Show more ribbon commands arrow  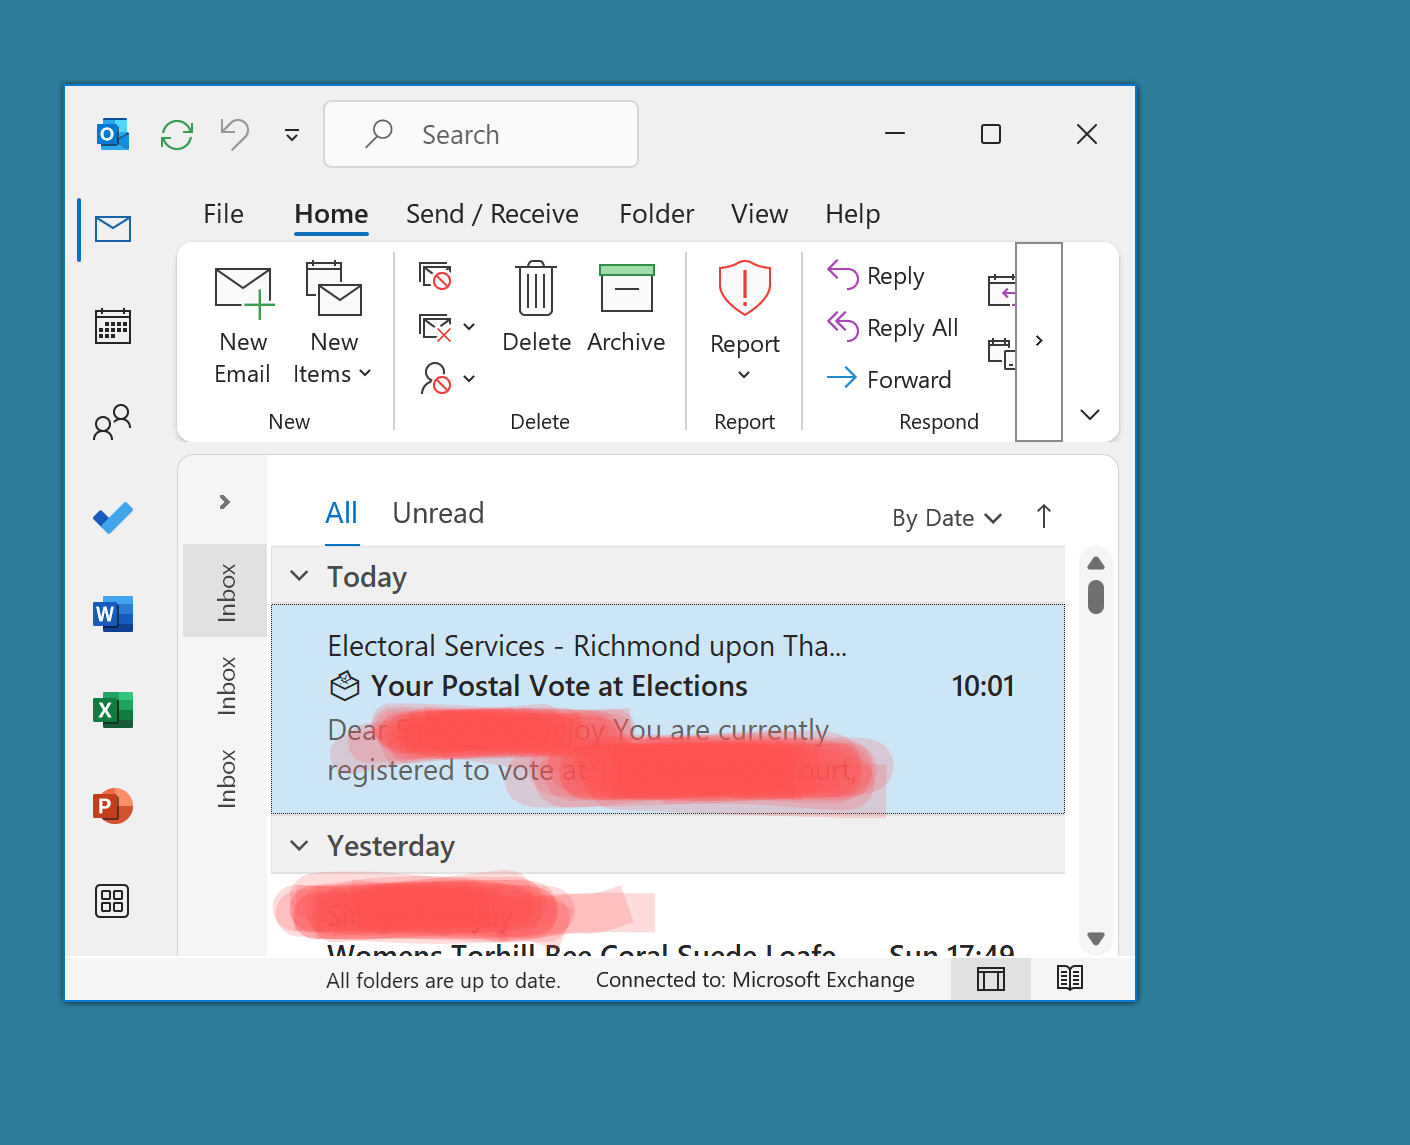pos(1039,341)
